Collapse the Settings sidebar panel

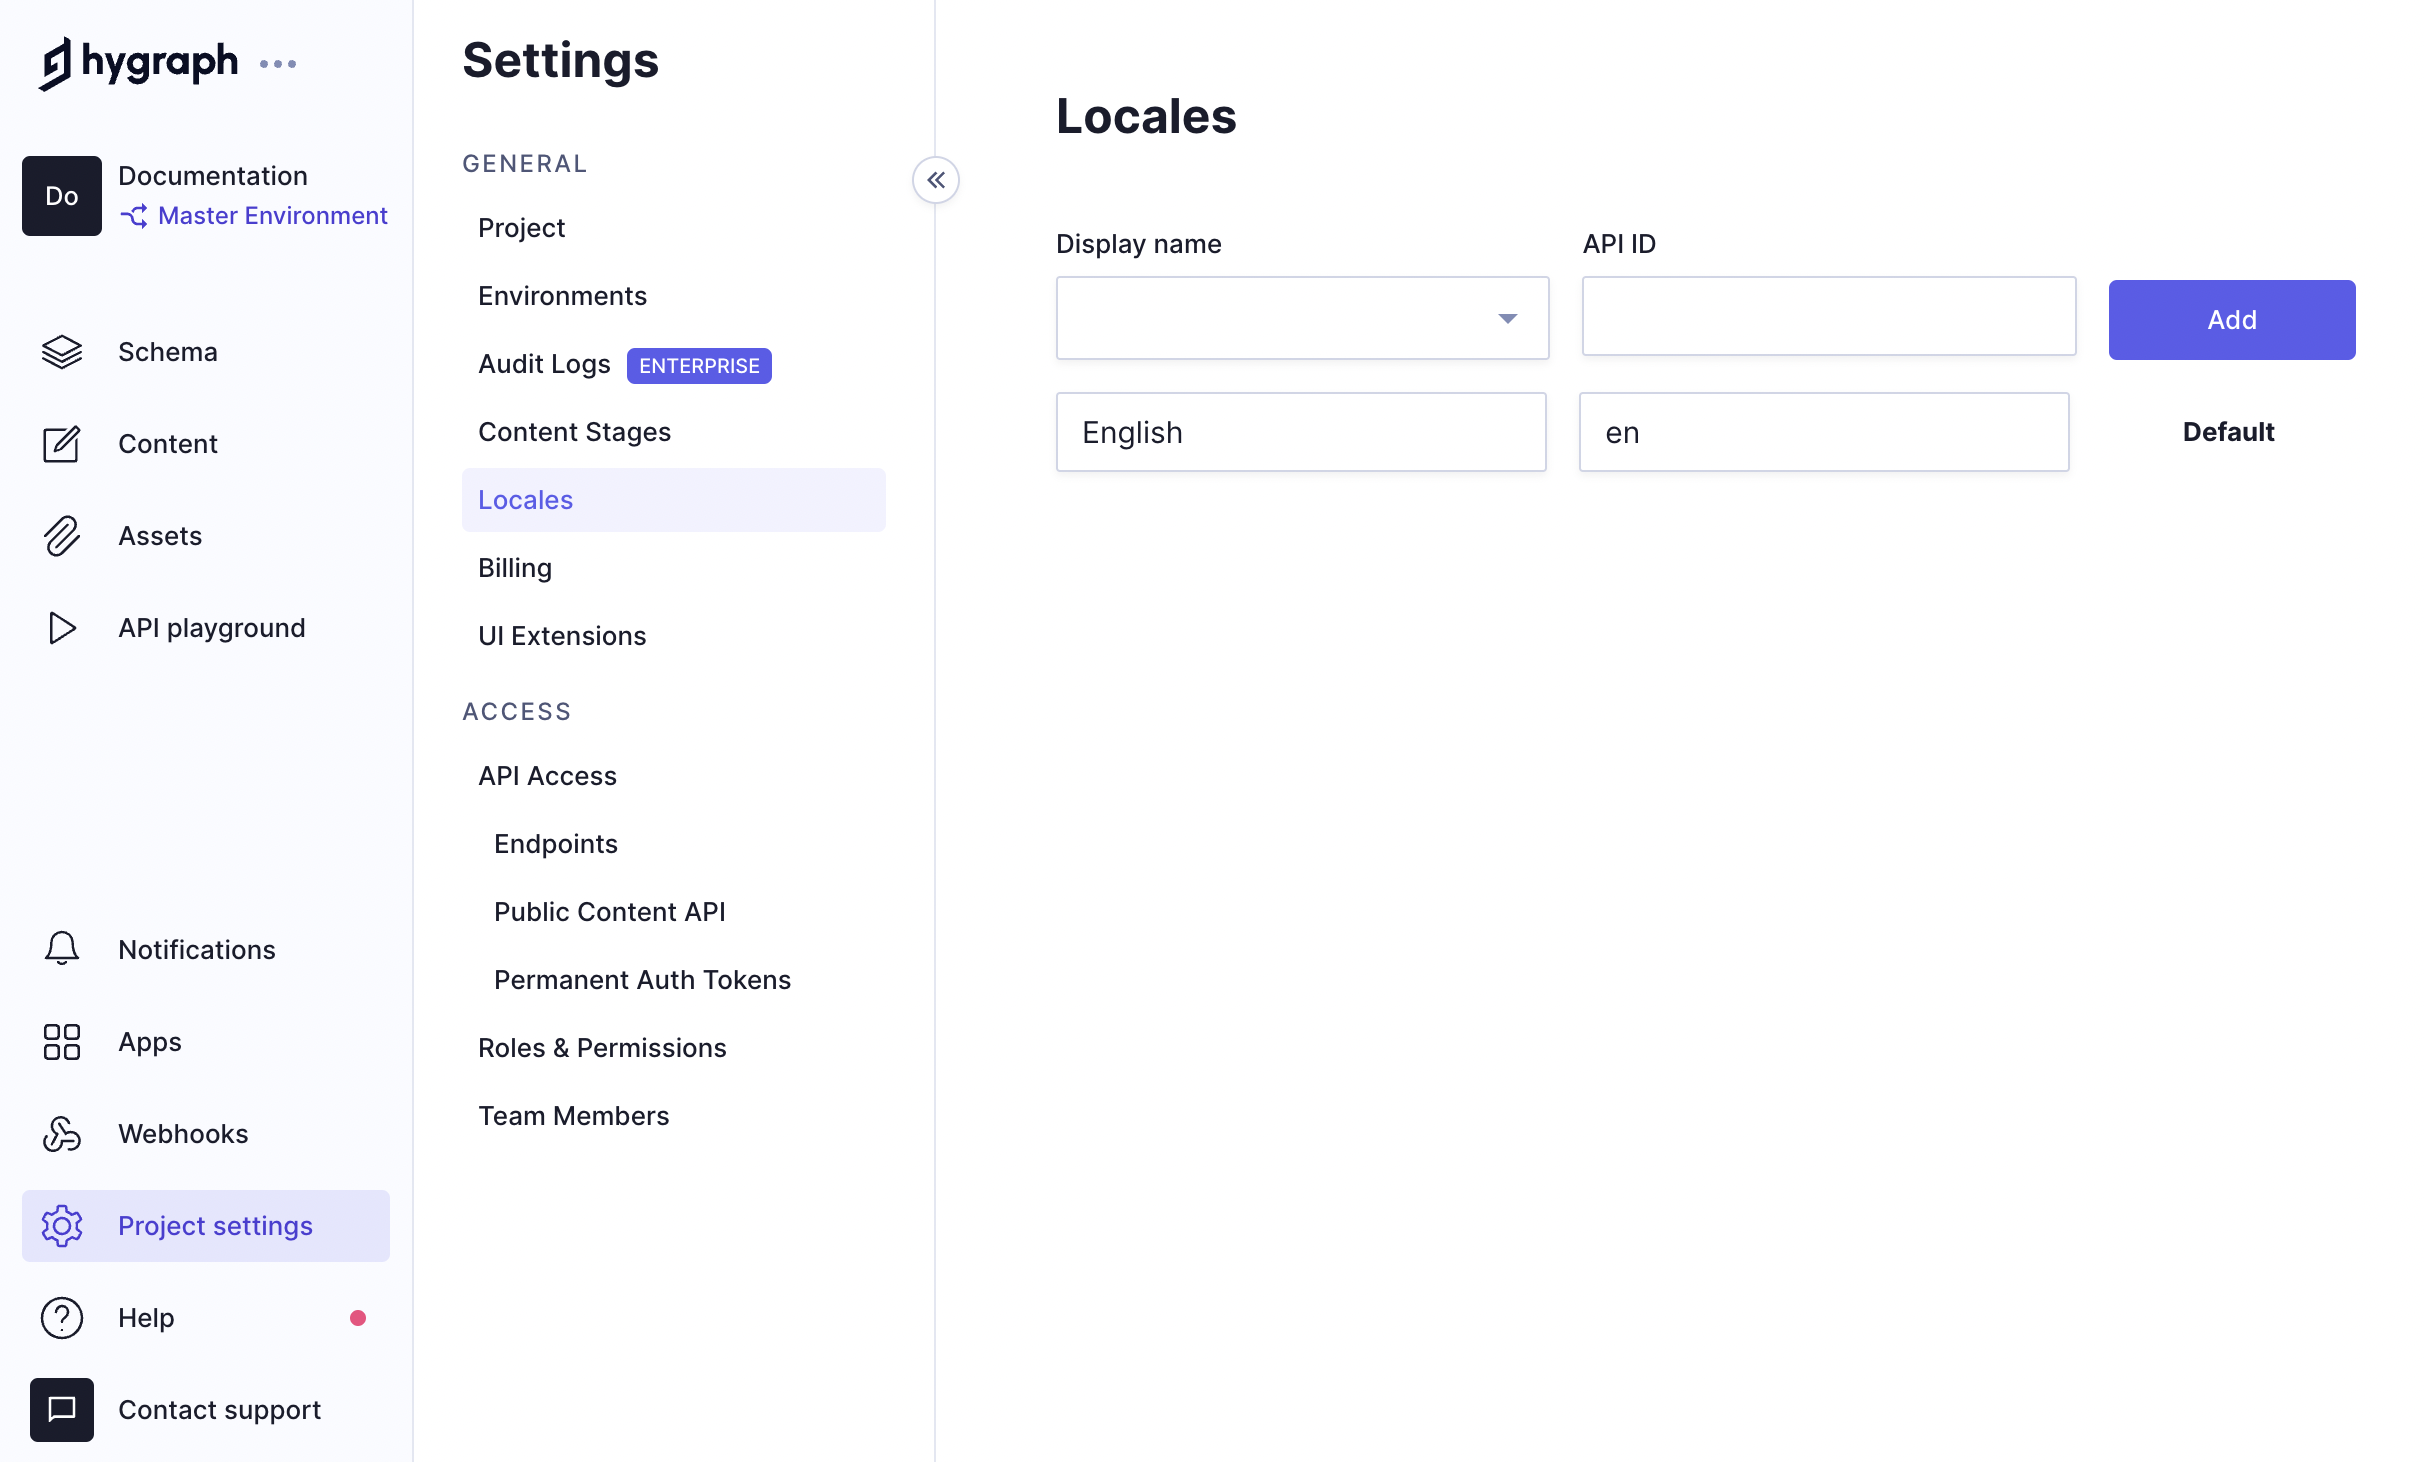[936, 180]
